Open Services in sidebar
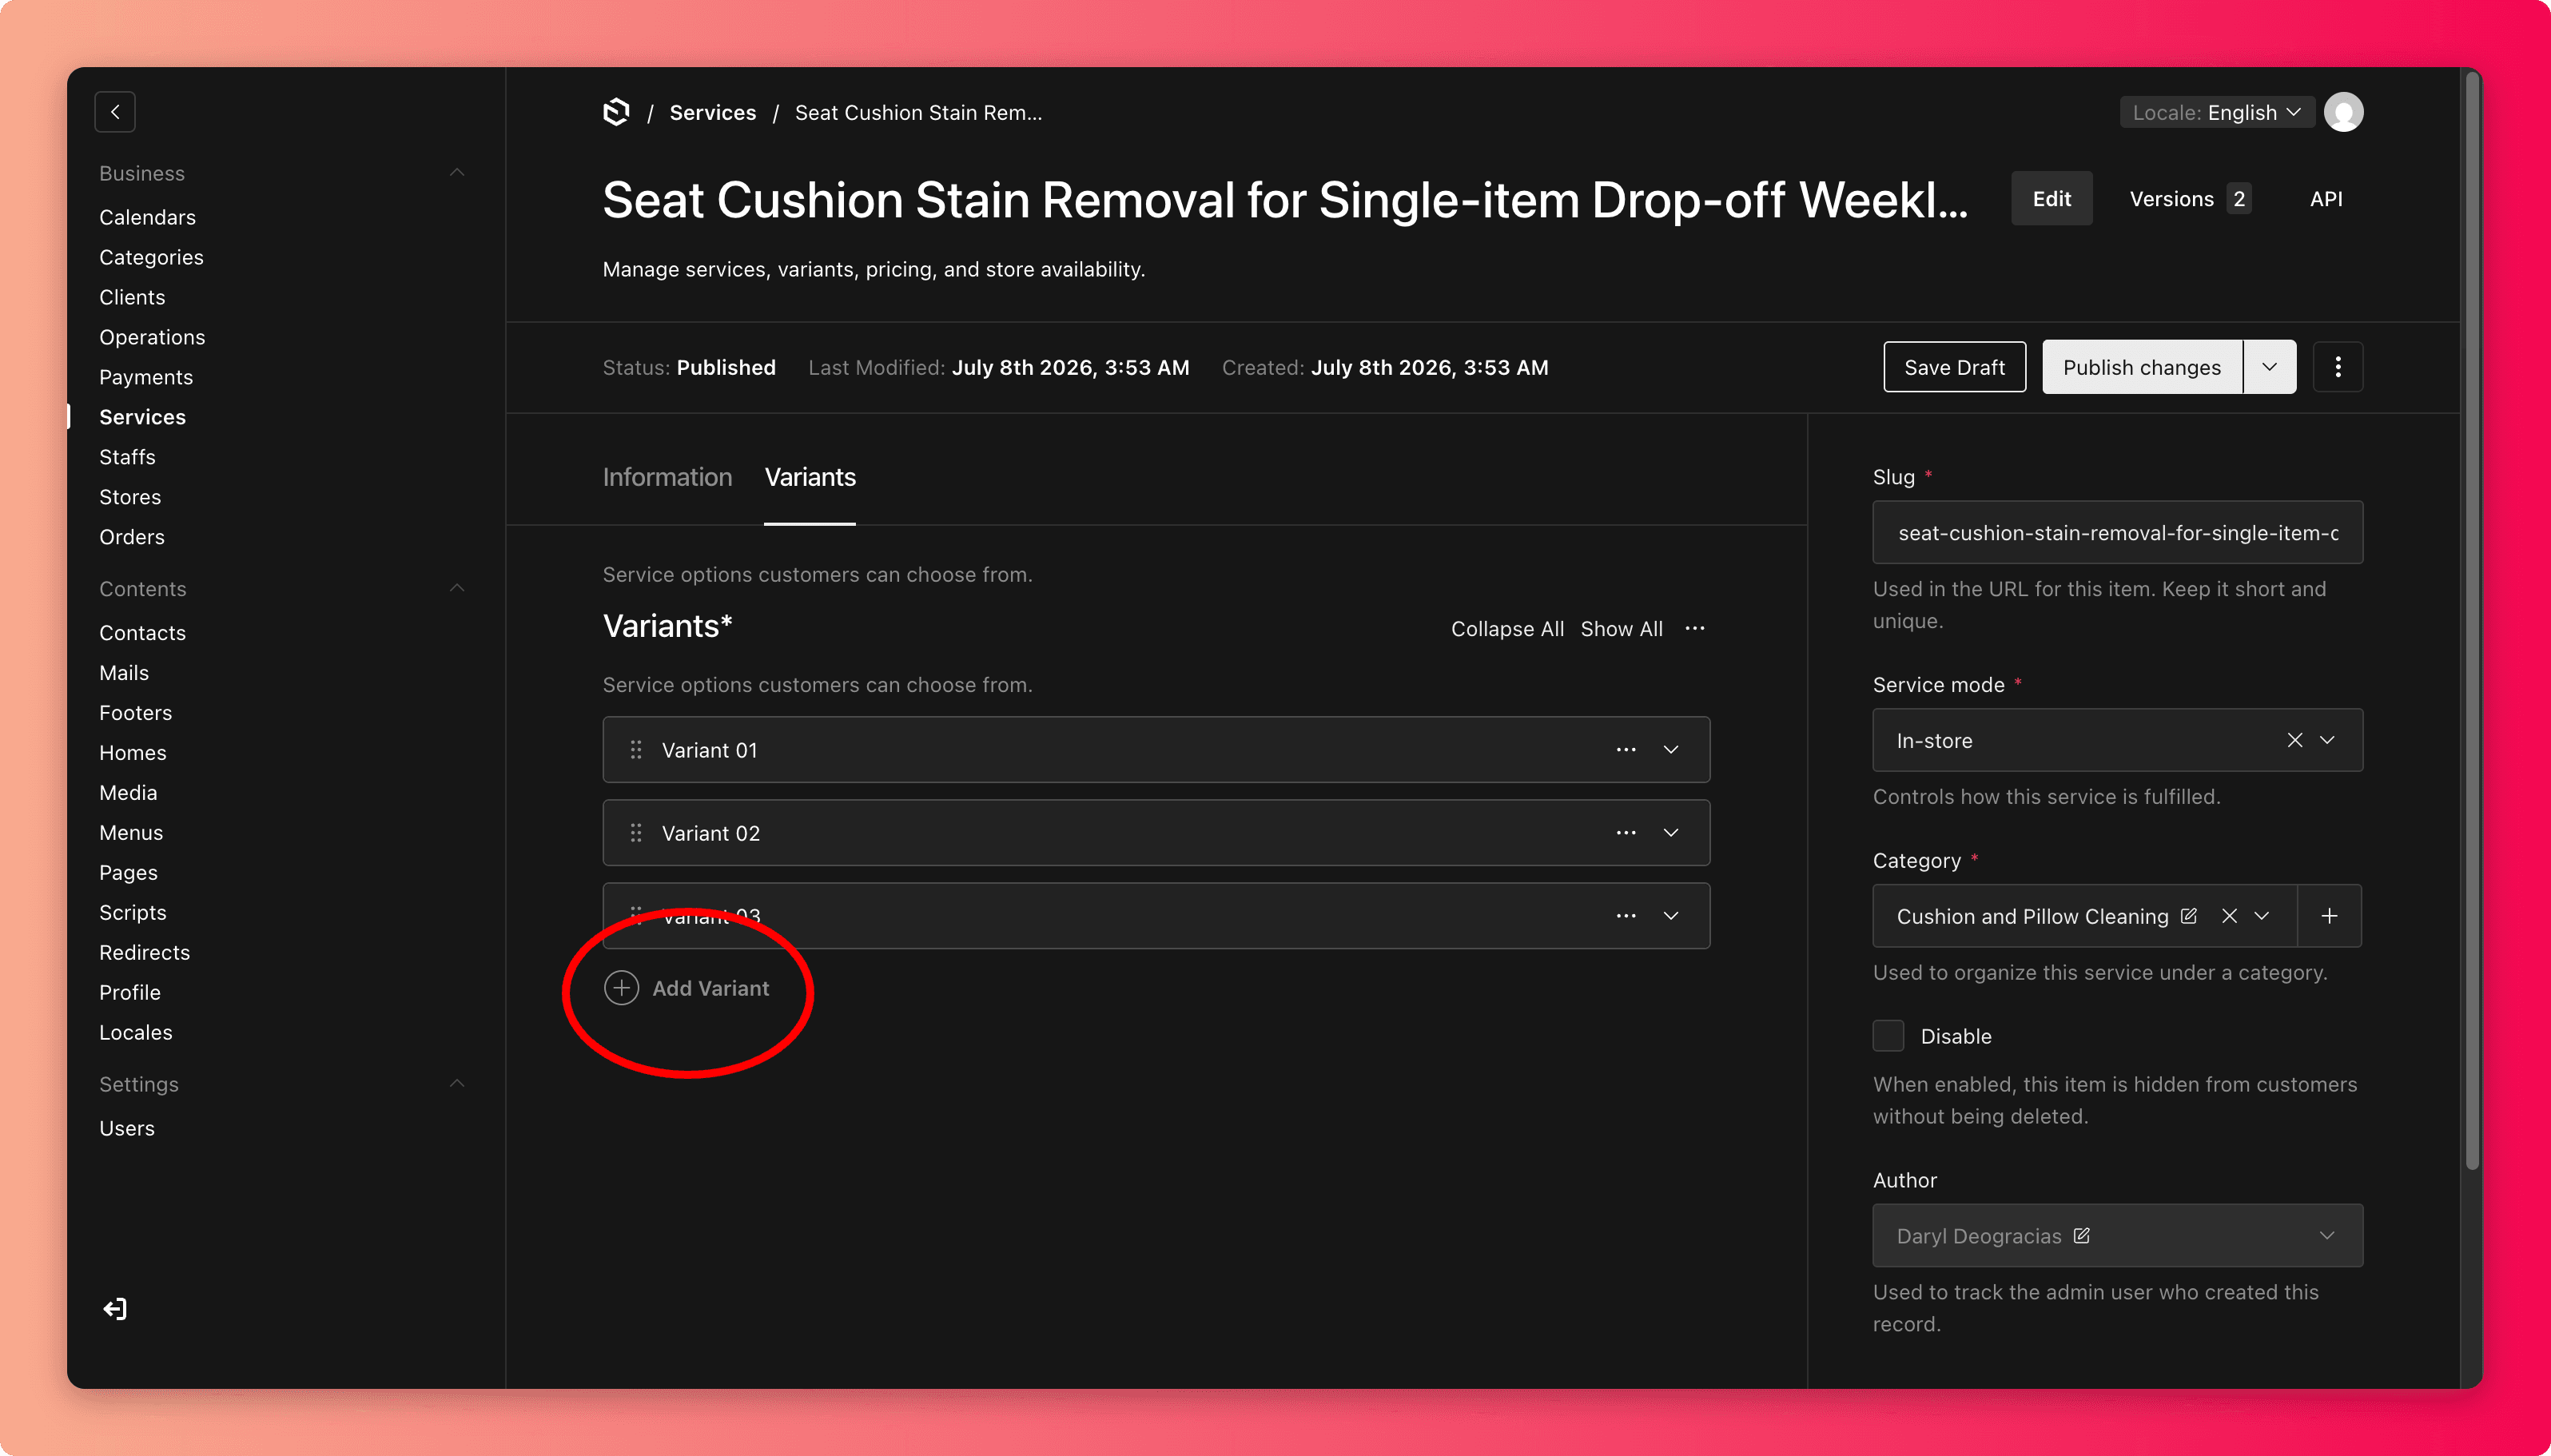Screen dimensions: 2551x1456 tap(142, 417)
